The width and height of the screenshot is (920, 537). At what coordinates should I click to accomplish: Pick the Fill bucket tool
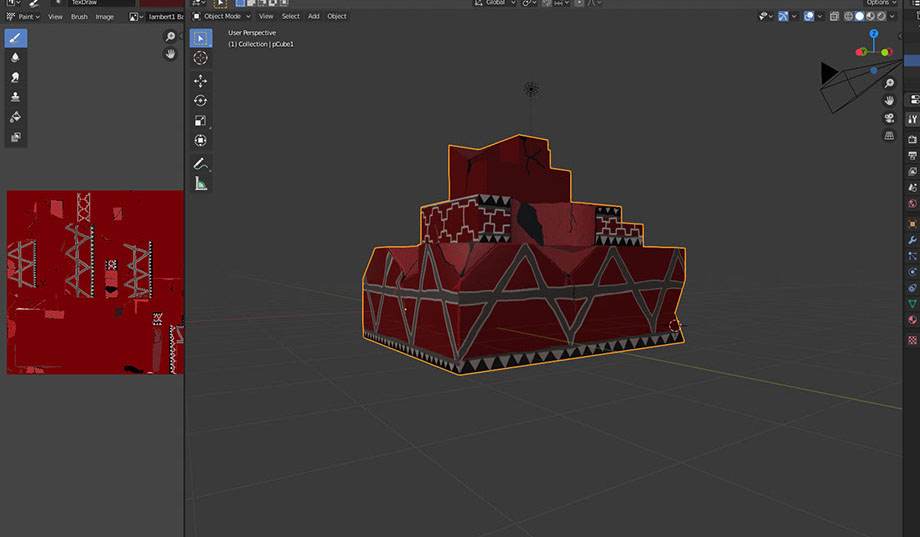coord(16,117)
